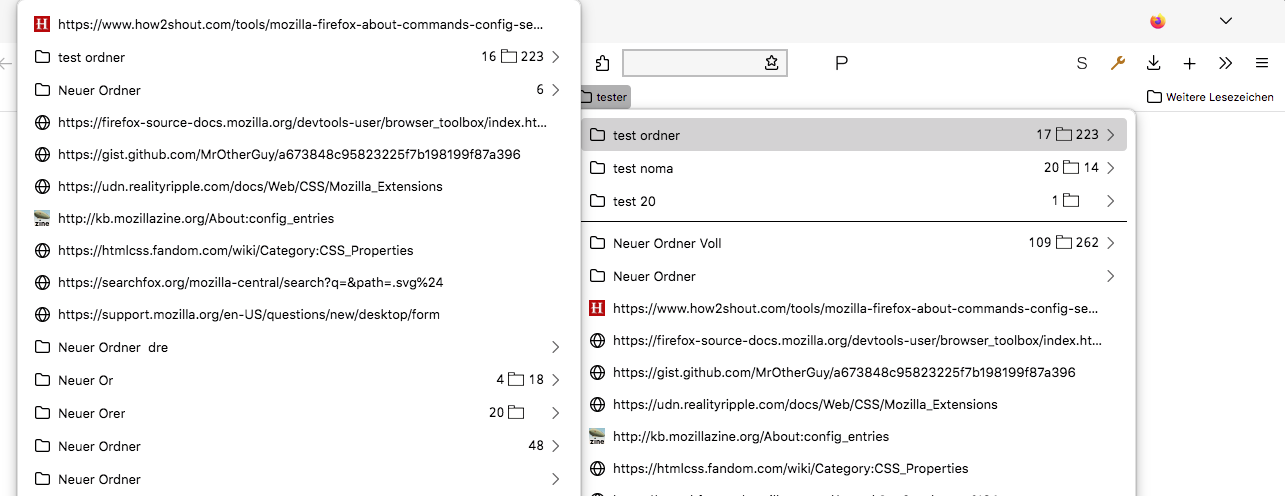Open the list all tabs dropdown arrow

[x=1225, y=21]
